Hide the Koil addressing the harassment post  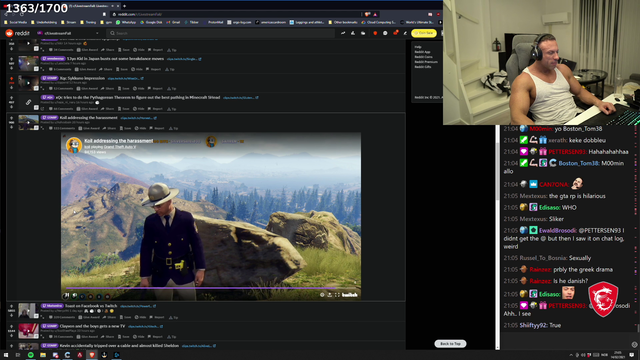point(141,128)
